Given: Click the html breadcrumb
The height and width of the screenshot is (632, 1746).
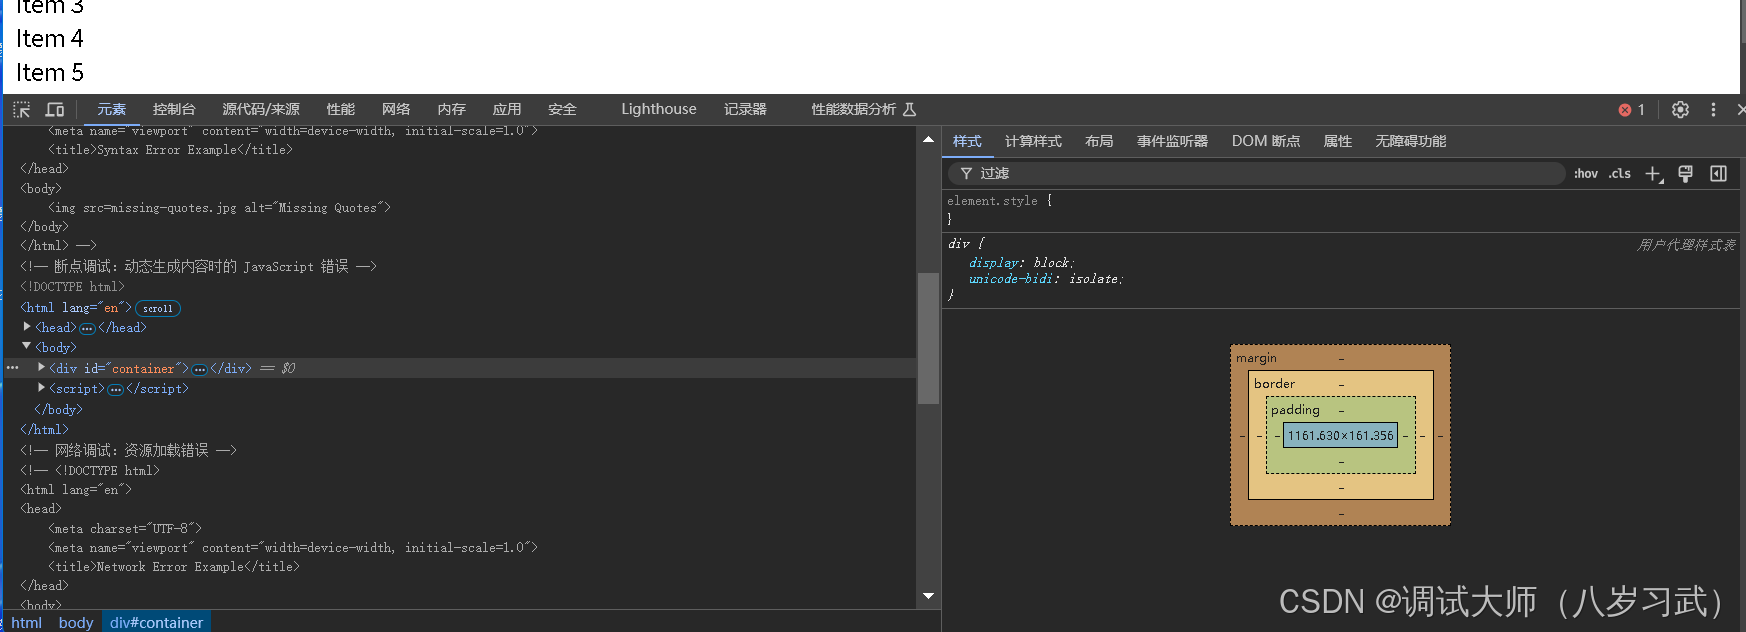Looking at the screenshot, I should click(27, 622).
